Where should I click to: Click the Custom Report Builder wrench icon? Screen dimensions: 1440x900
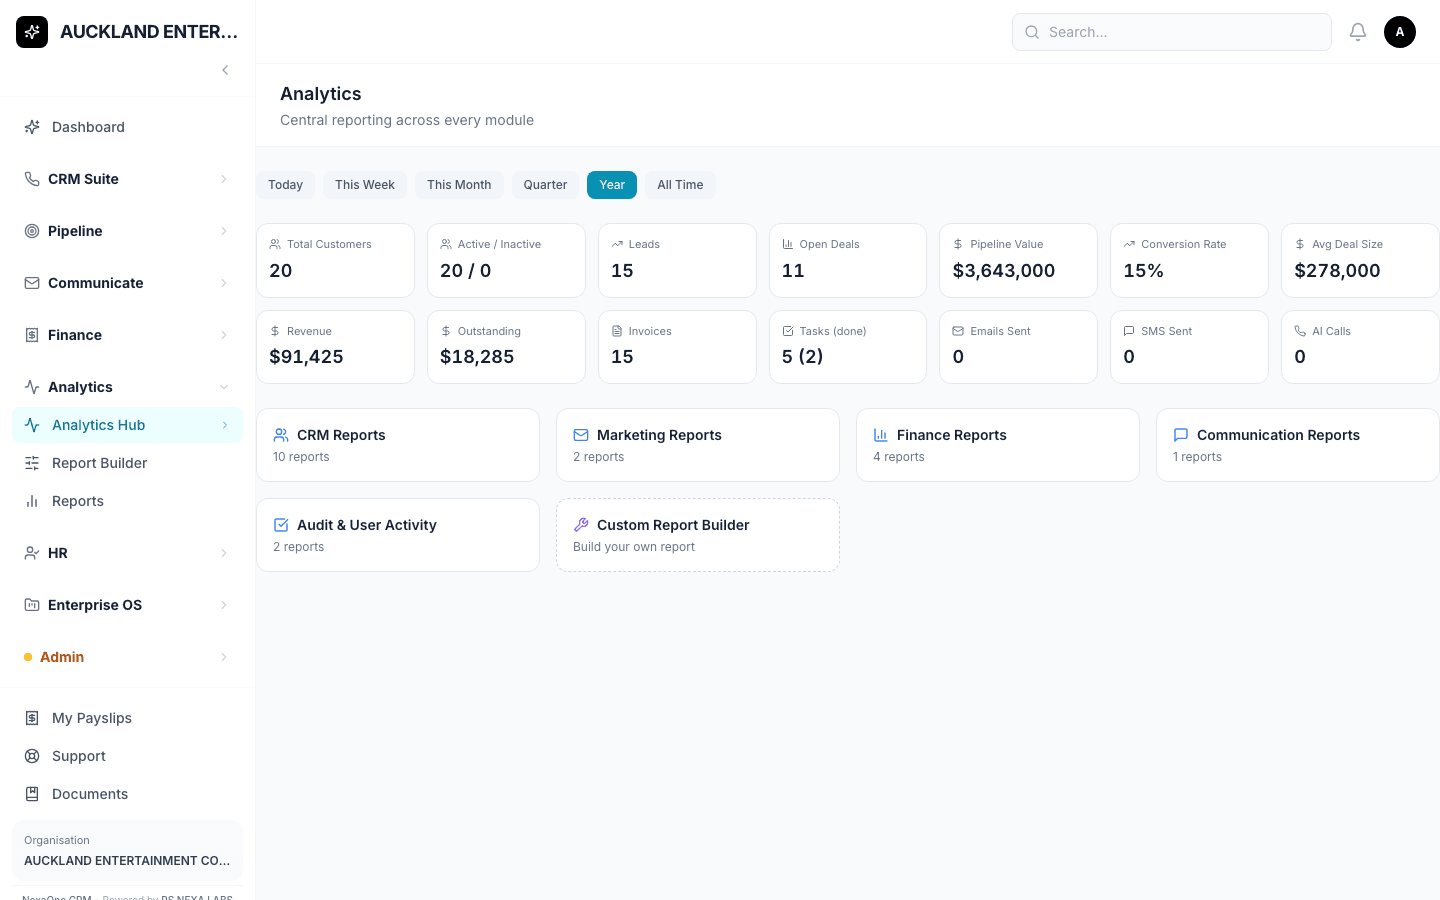581,525
